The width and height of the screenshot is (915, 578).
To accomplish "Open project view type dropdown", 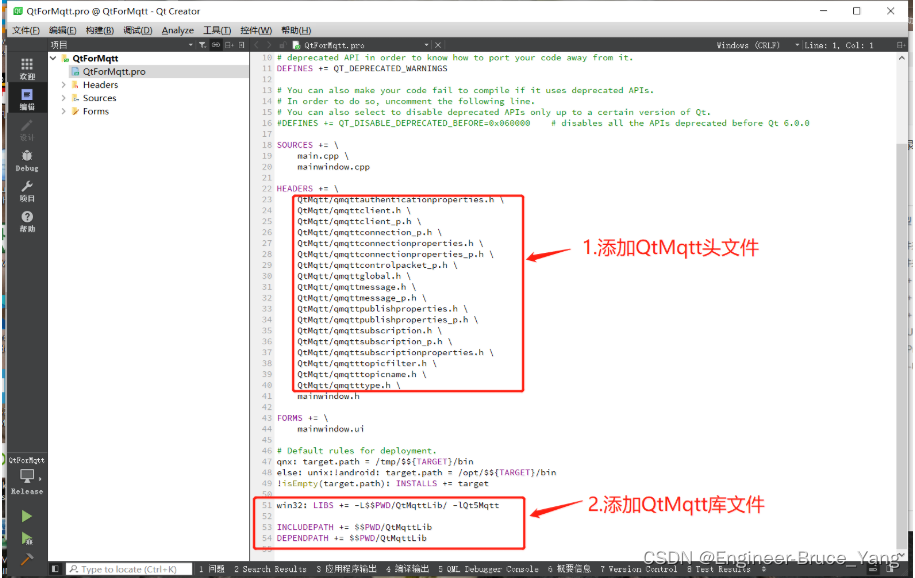I will pos(190,45).
